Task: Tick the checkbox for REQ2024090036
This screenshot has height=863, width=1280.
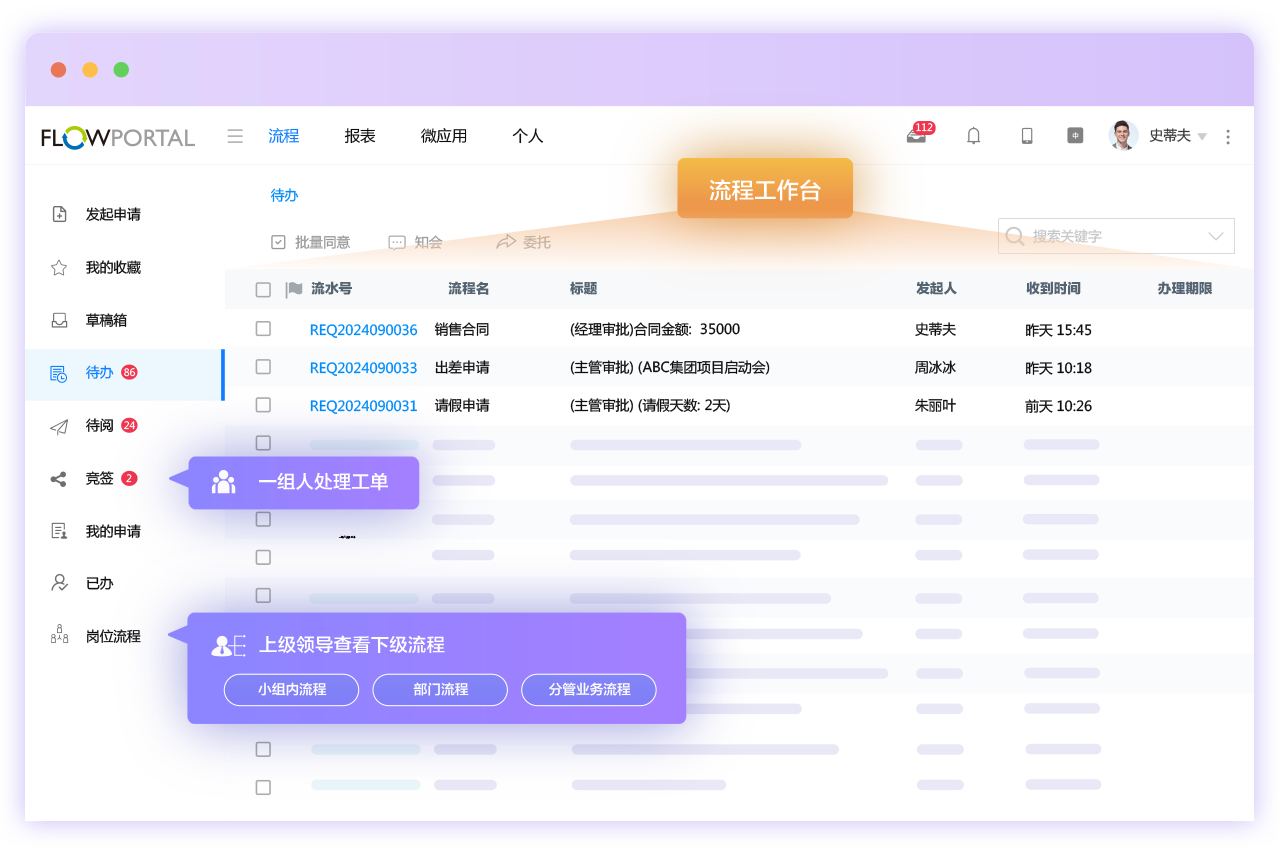Action: 263,328
